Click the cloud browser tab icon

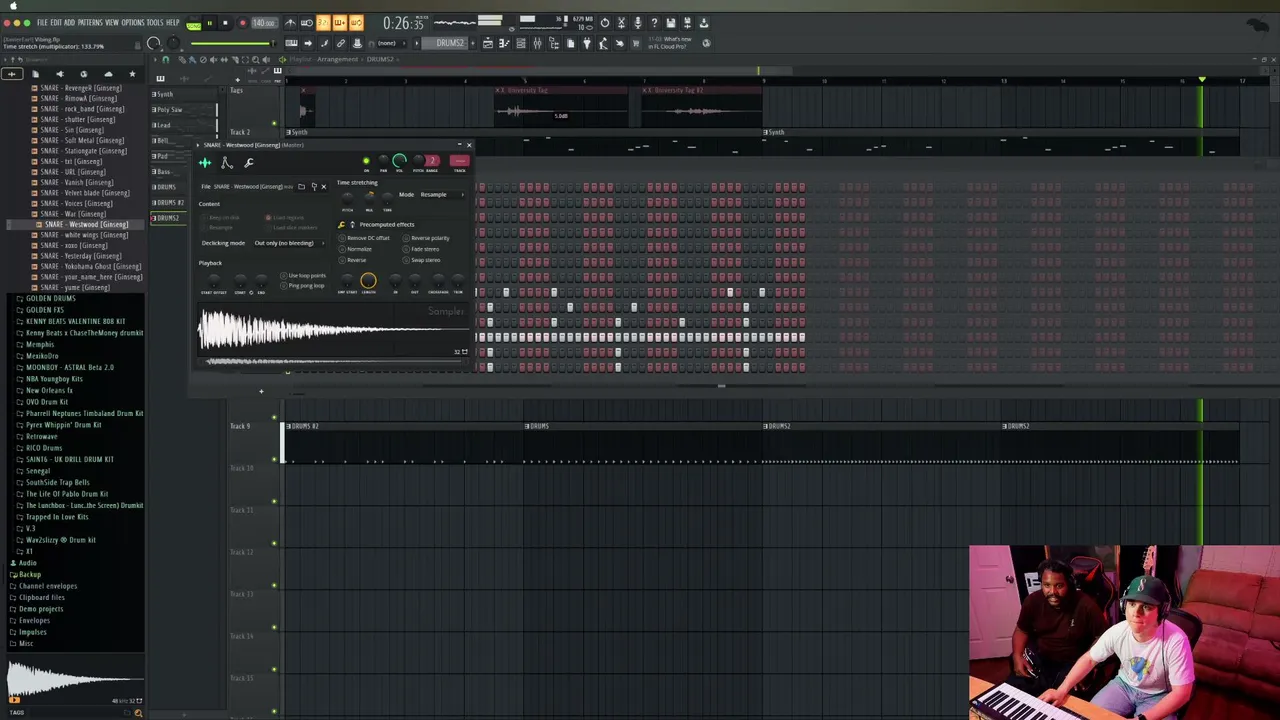tap(108, 74)
